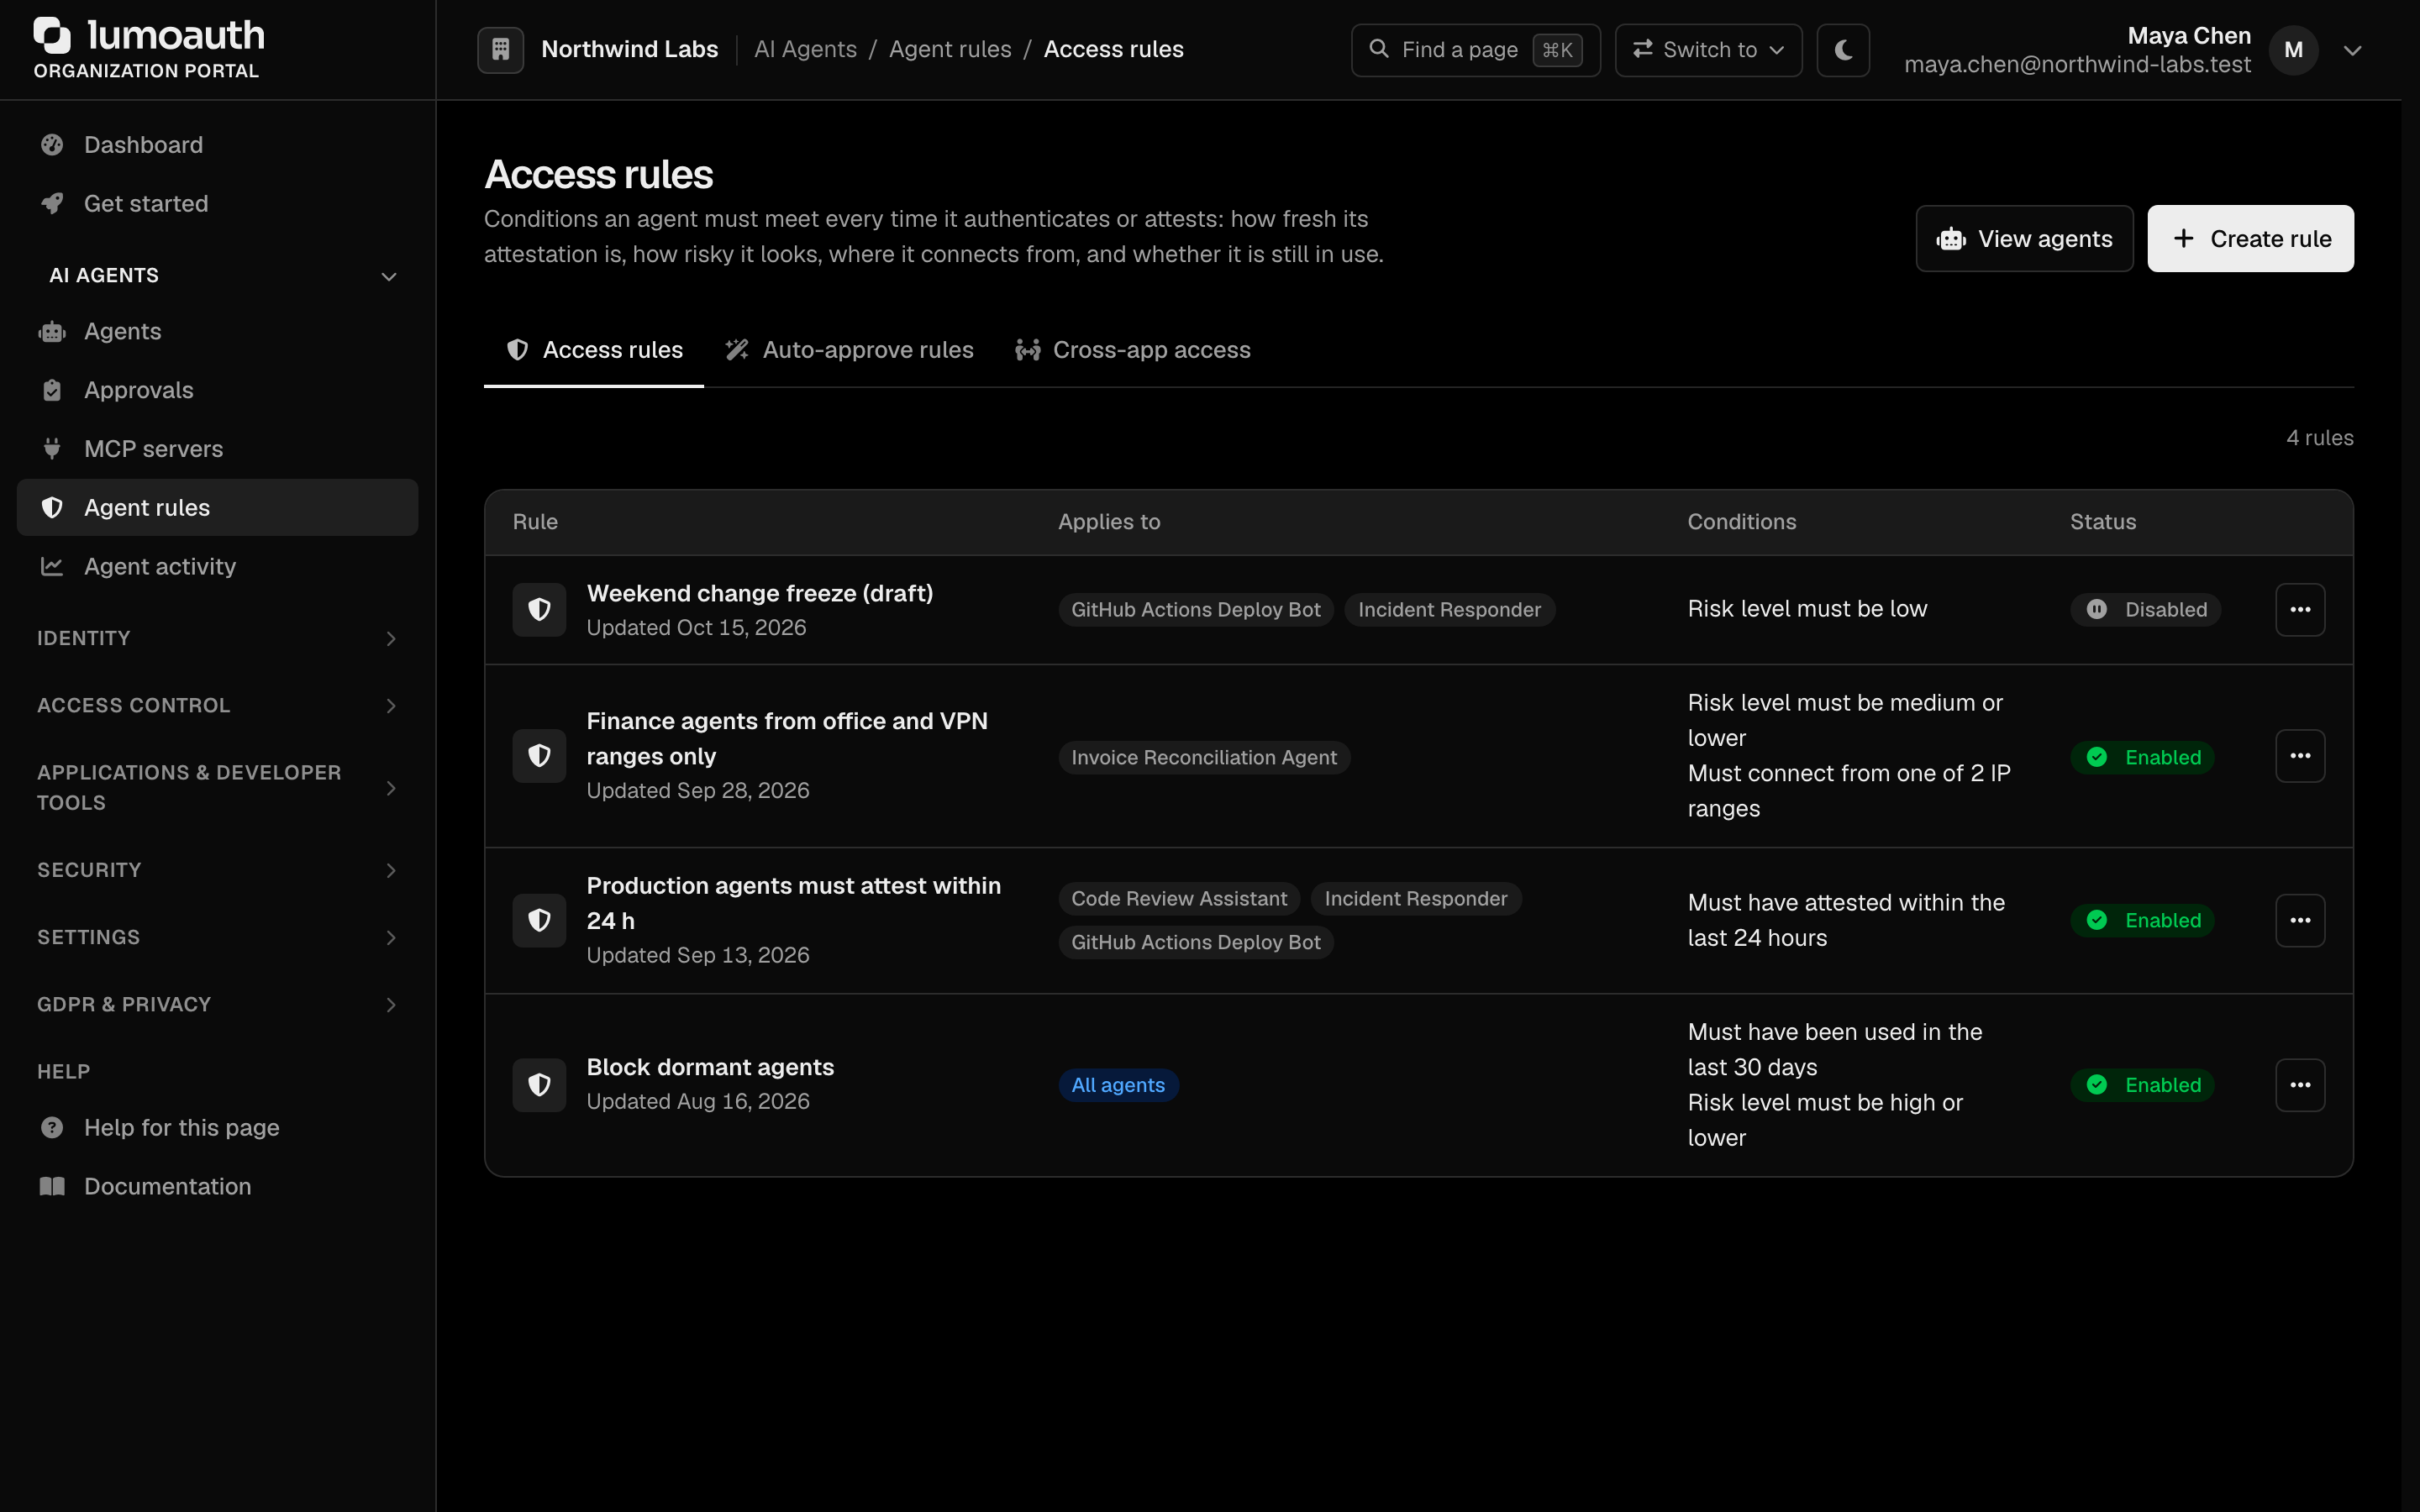Switch to the Cross-app access tab
Image resolution: width=2420 pixels, height=1512 pixels.
[1133, 350]
